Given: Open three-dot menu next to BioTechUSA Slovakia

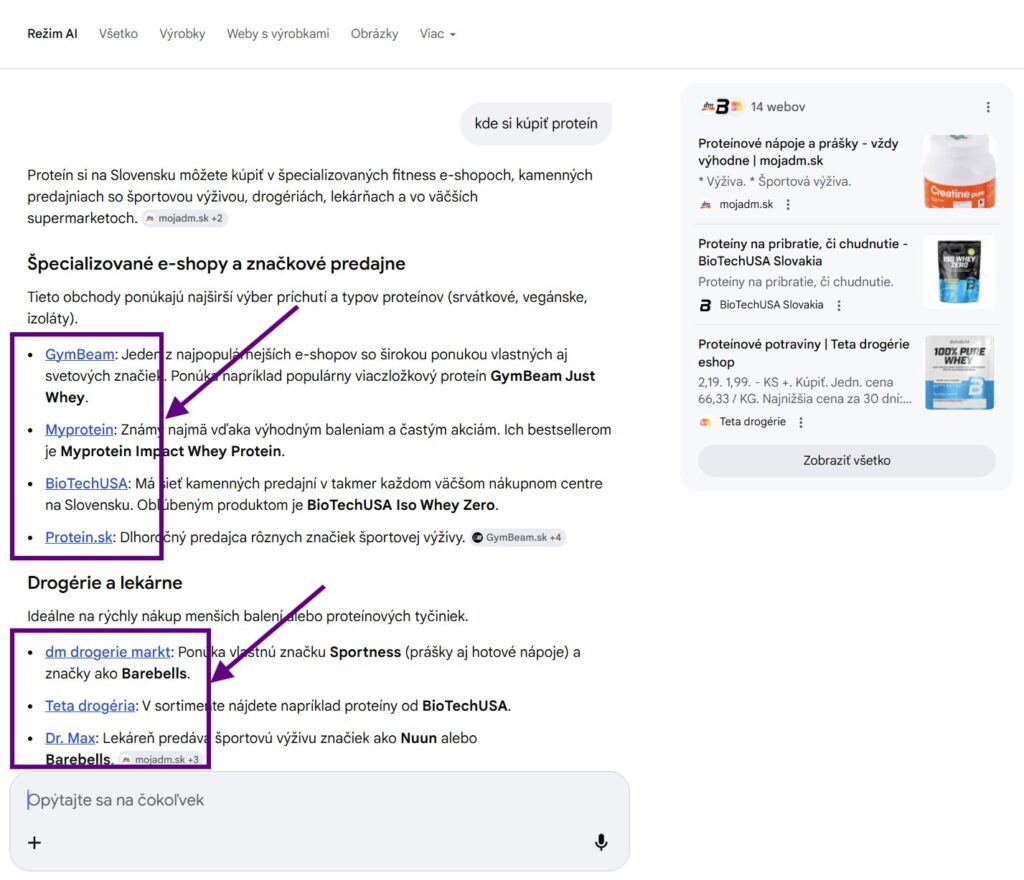Looking at the screenshot, I should tap(839, 305).
